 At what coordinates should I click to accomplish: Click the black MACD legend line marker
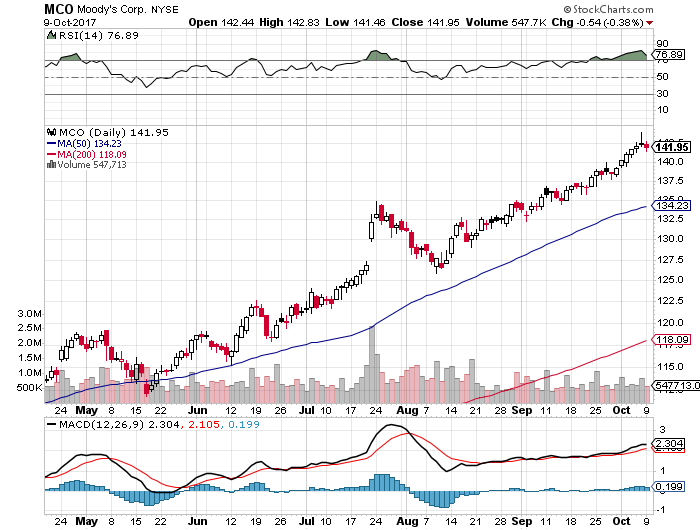click(x=52, y=424)
